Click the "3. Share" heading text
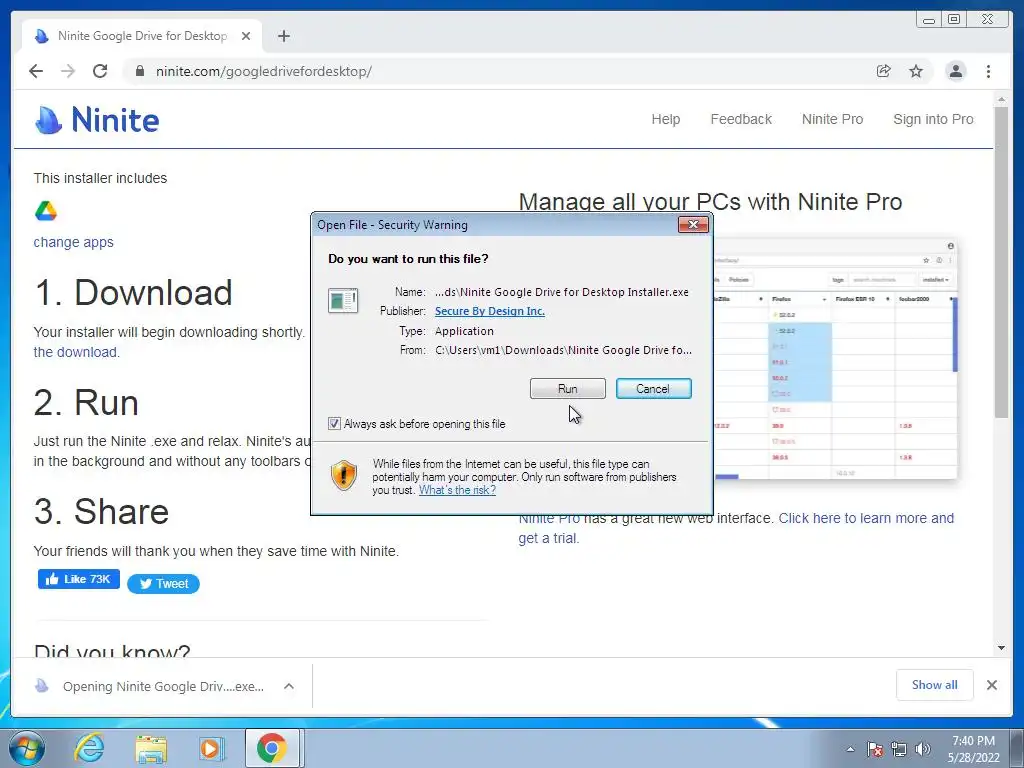 [x=101, y=511]
